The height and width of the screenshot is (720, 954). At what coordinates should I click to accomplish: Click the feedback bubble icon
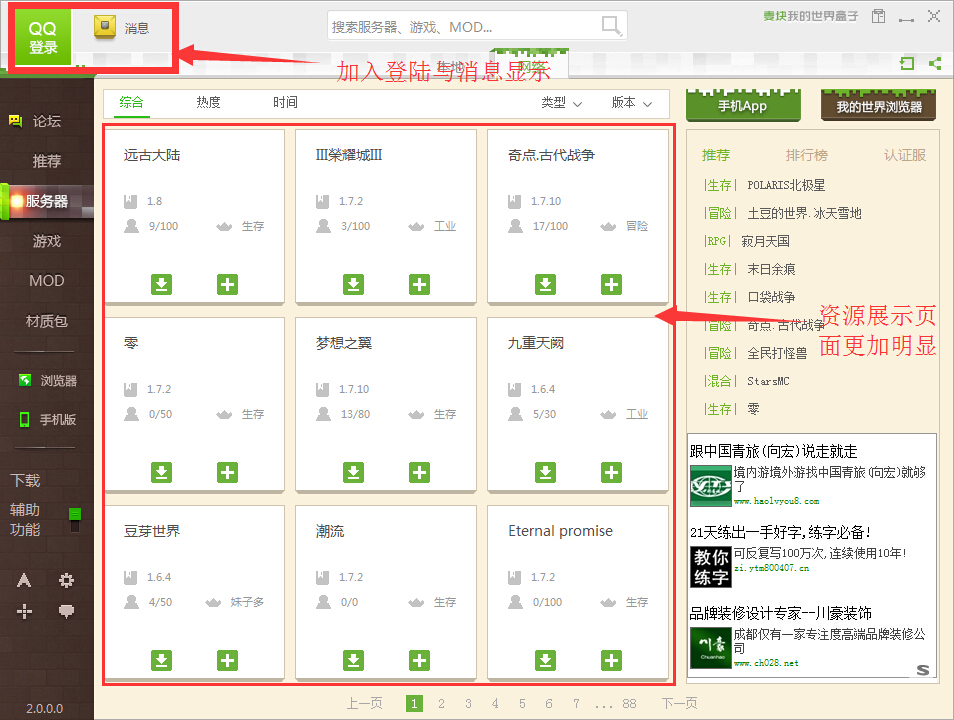[x=65, y=610]
